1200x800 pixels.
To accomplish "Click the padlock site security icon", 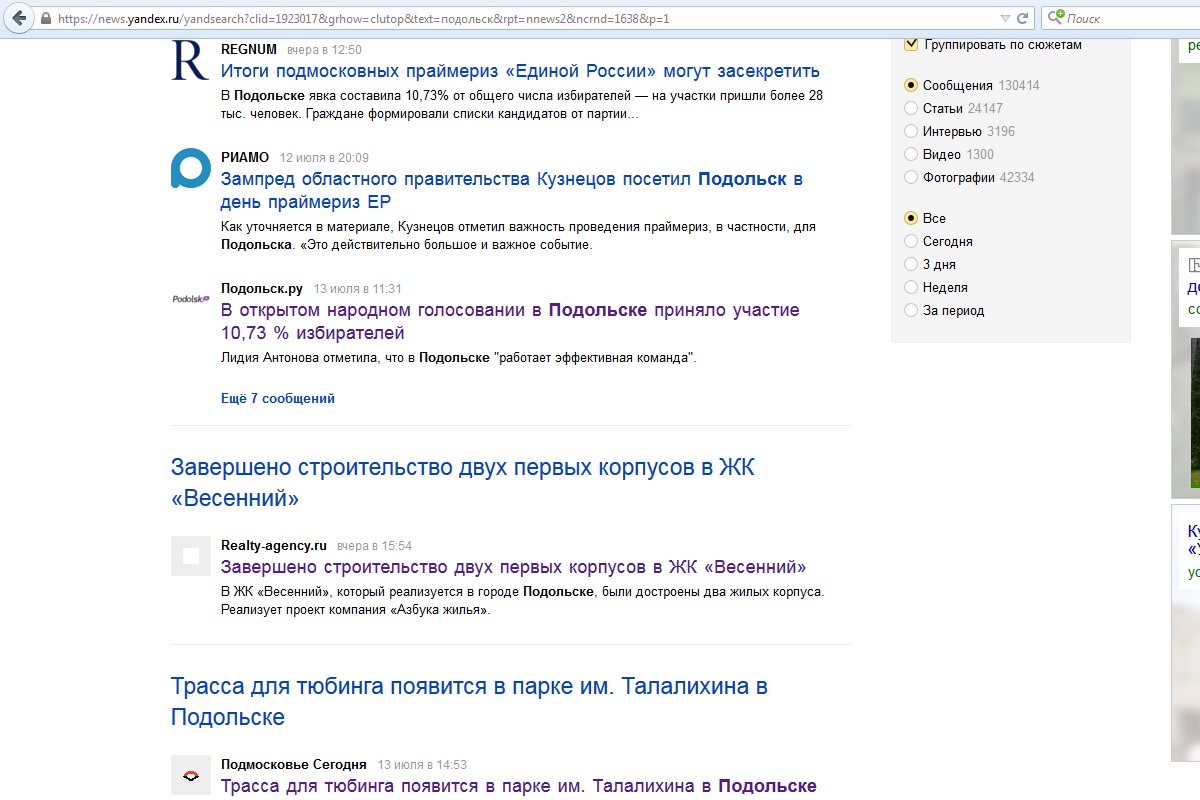I will 46,19.
